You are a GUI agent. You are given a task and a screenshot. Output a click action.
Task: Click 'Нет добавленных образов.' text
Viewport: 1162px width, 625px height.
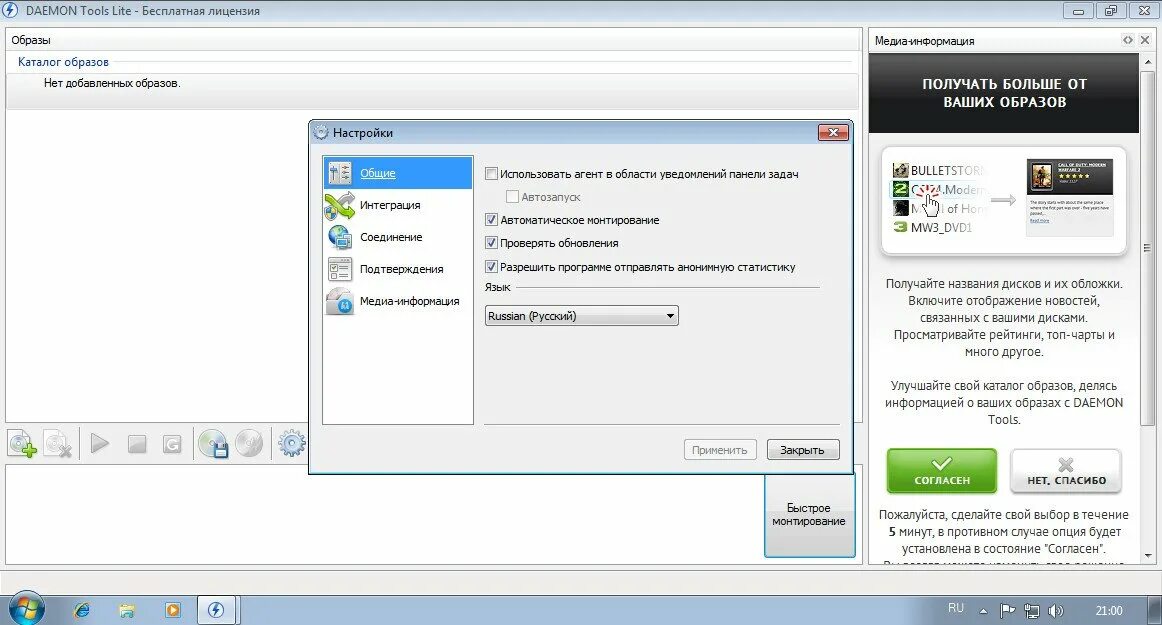(x=112, y=83)
